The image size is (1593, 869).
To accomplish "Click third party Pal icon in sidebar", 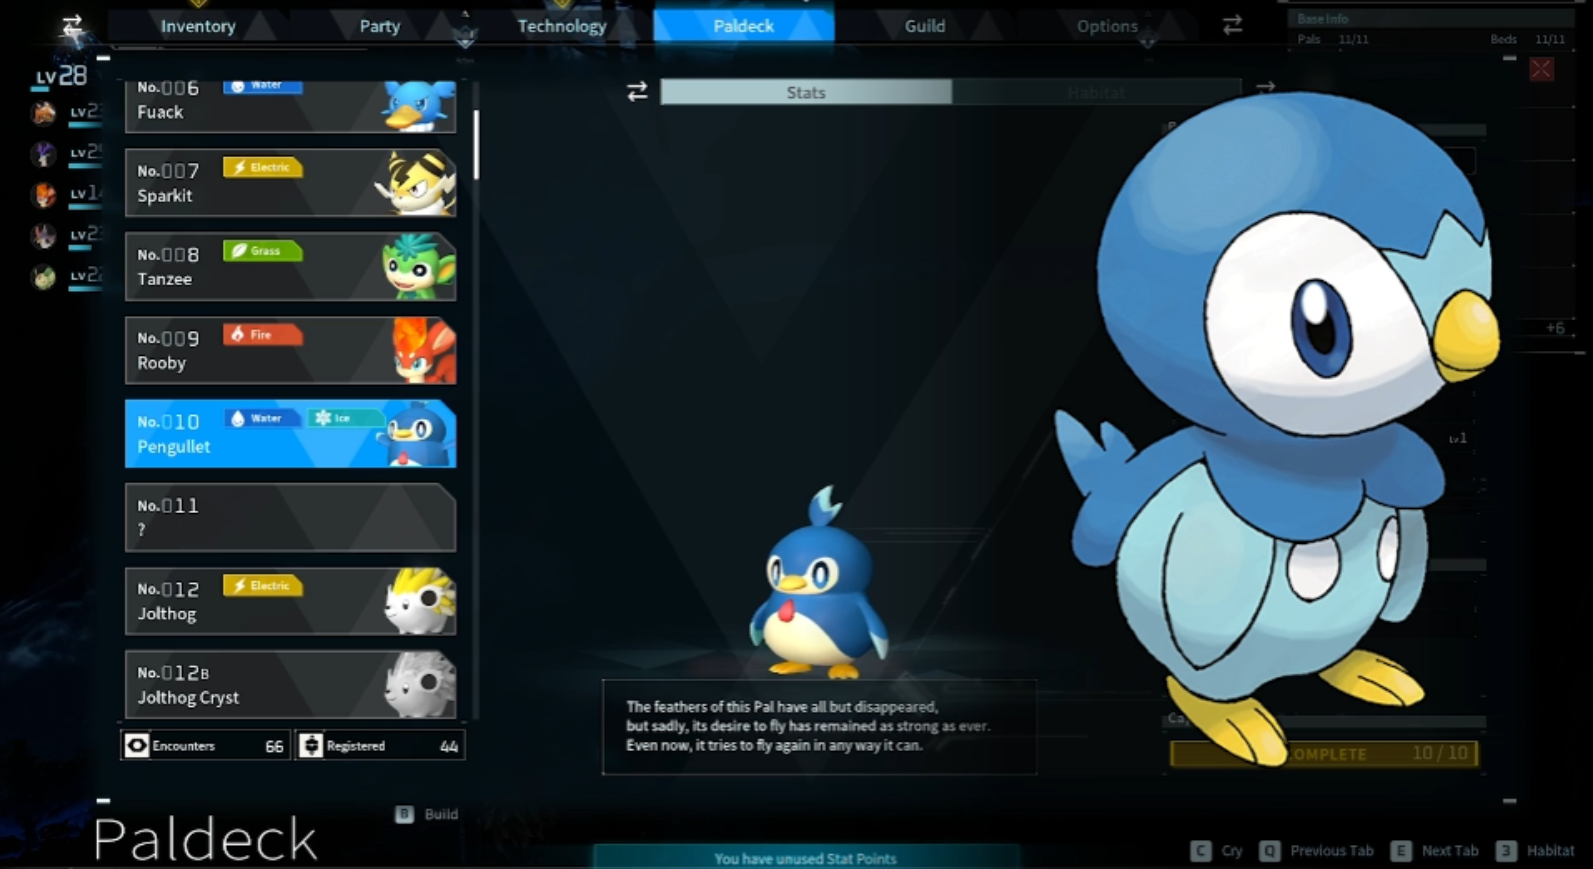I will point(43,194).
